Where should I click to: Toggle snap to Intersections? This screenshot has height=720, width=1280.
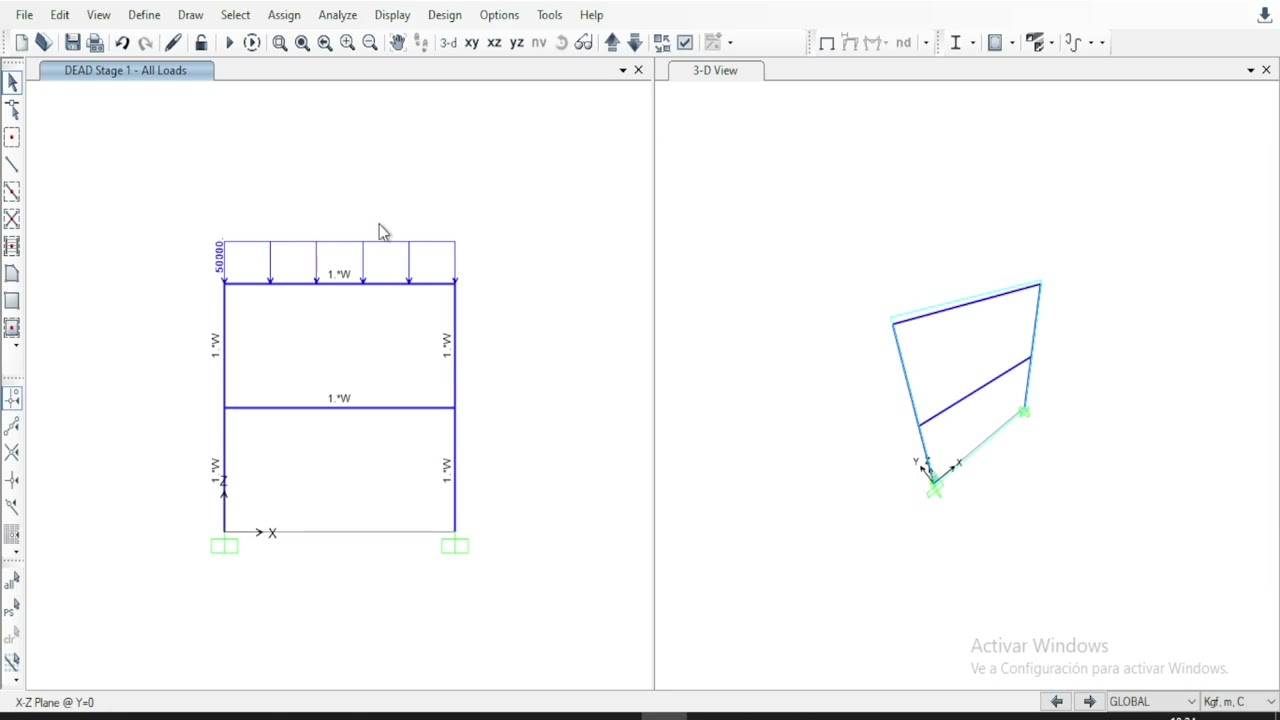pyautogui.click(x=12, y=453)
